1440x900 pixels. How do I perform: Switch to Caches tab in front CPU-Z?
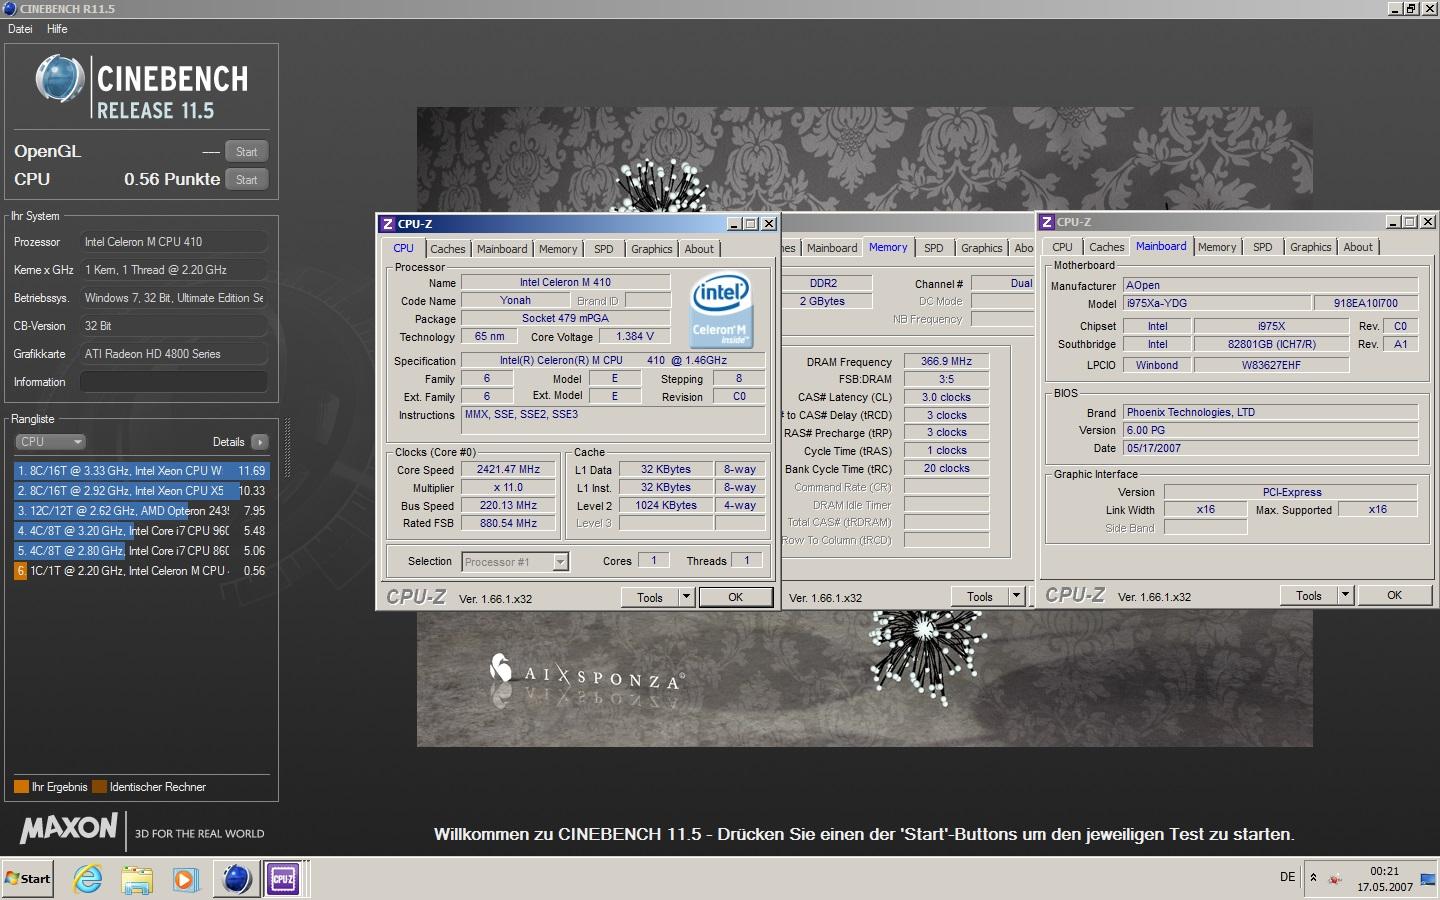click(x=447, y=249)
